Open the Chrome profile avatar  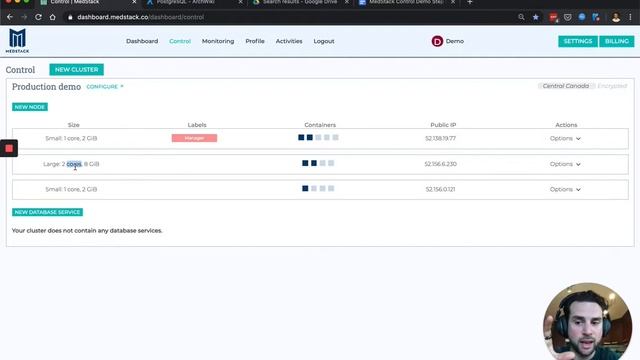point(616,17)
